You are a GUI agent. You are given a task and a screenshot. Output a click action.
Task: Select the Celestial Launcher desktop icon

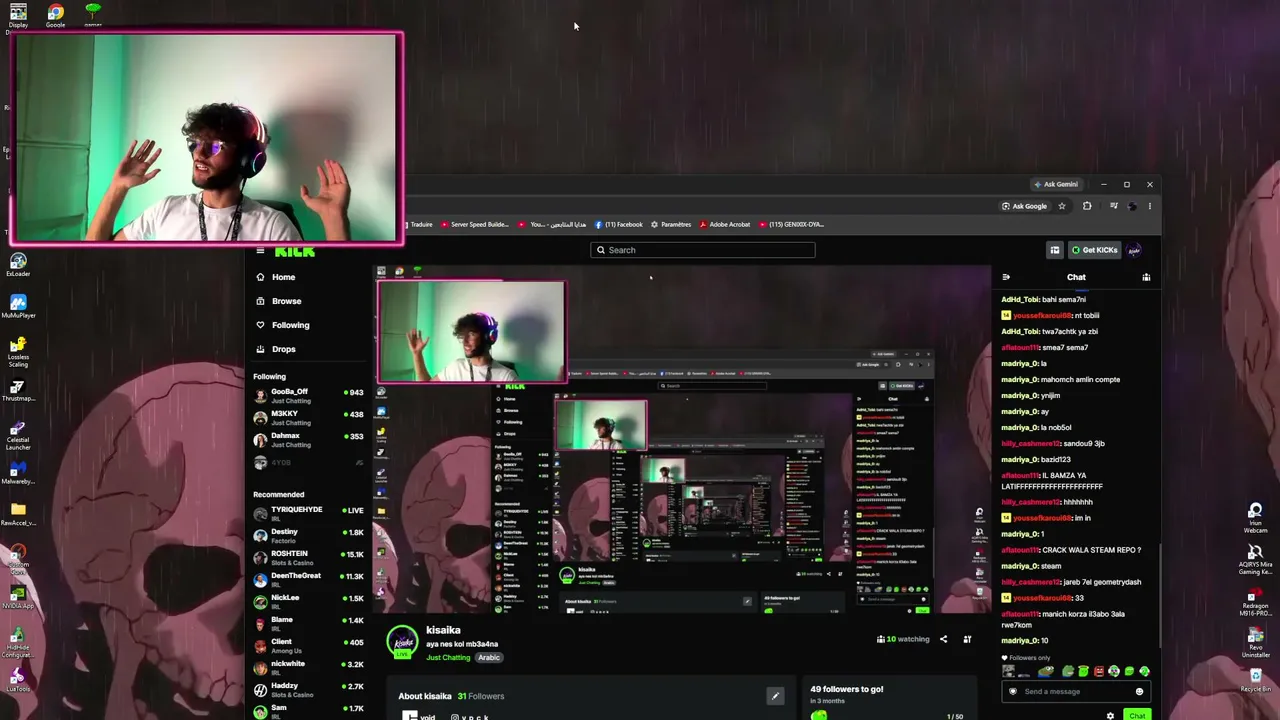[18, 435]
